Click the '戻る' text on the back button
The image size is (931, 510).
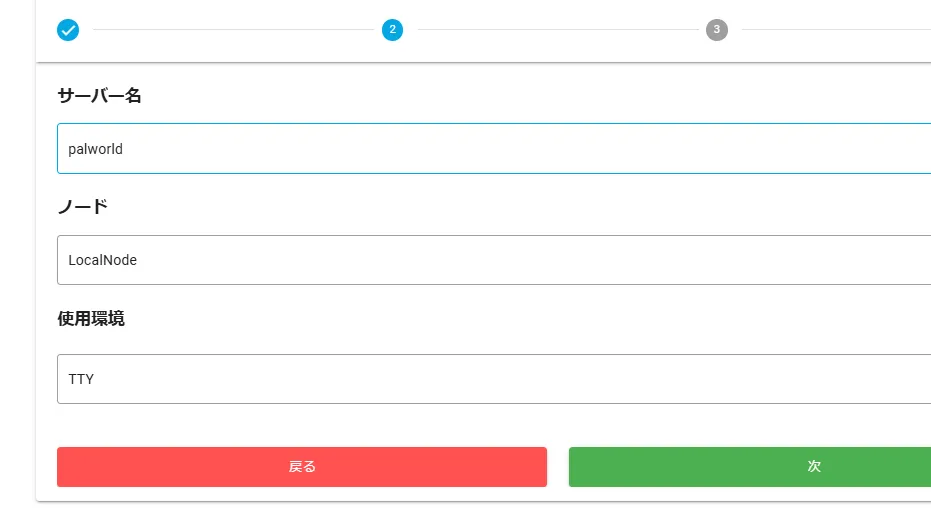click(x=302, y=467)
